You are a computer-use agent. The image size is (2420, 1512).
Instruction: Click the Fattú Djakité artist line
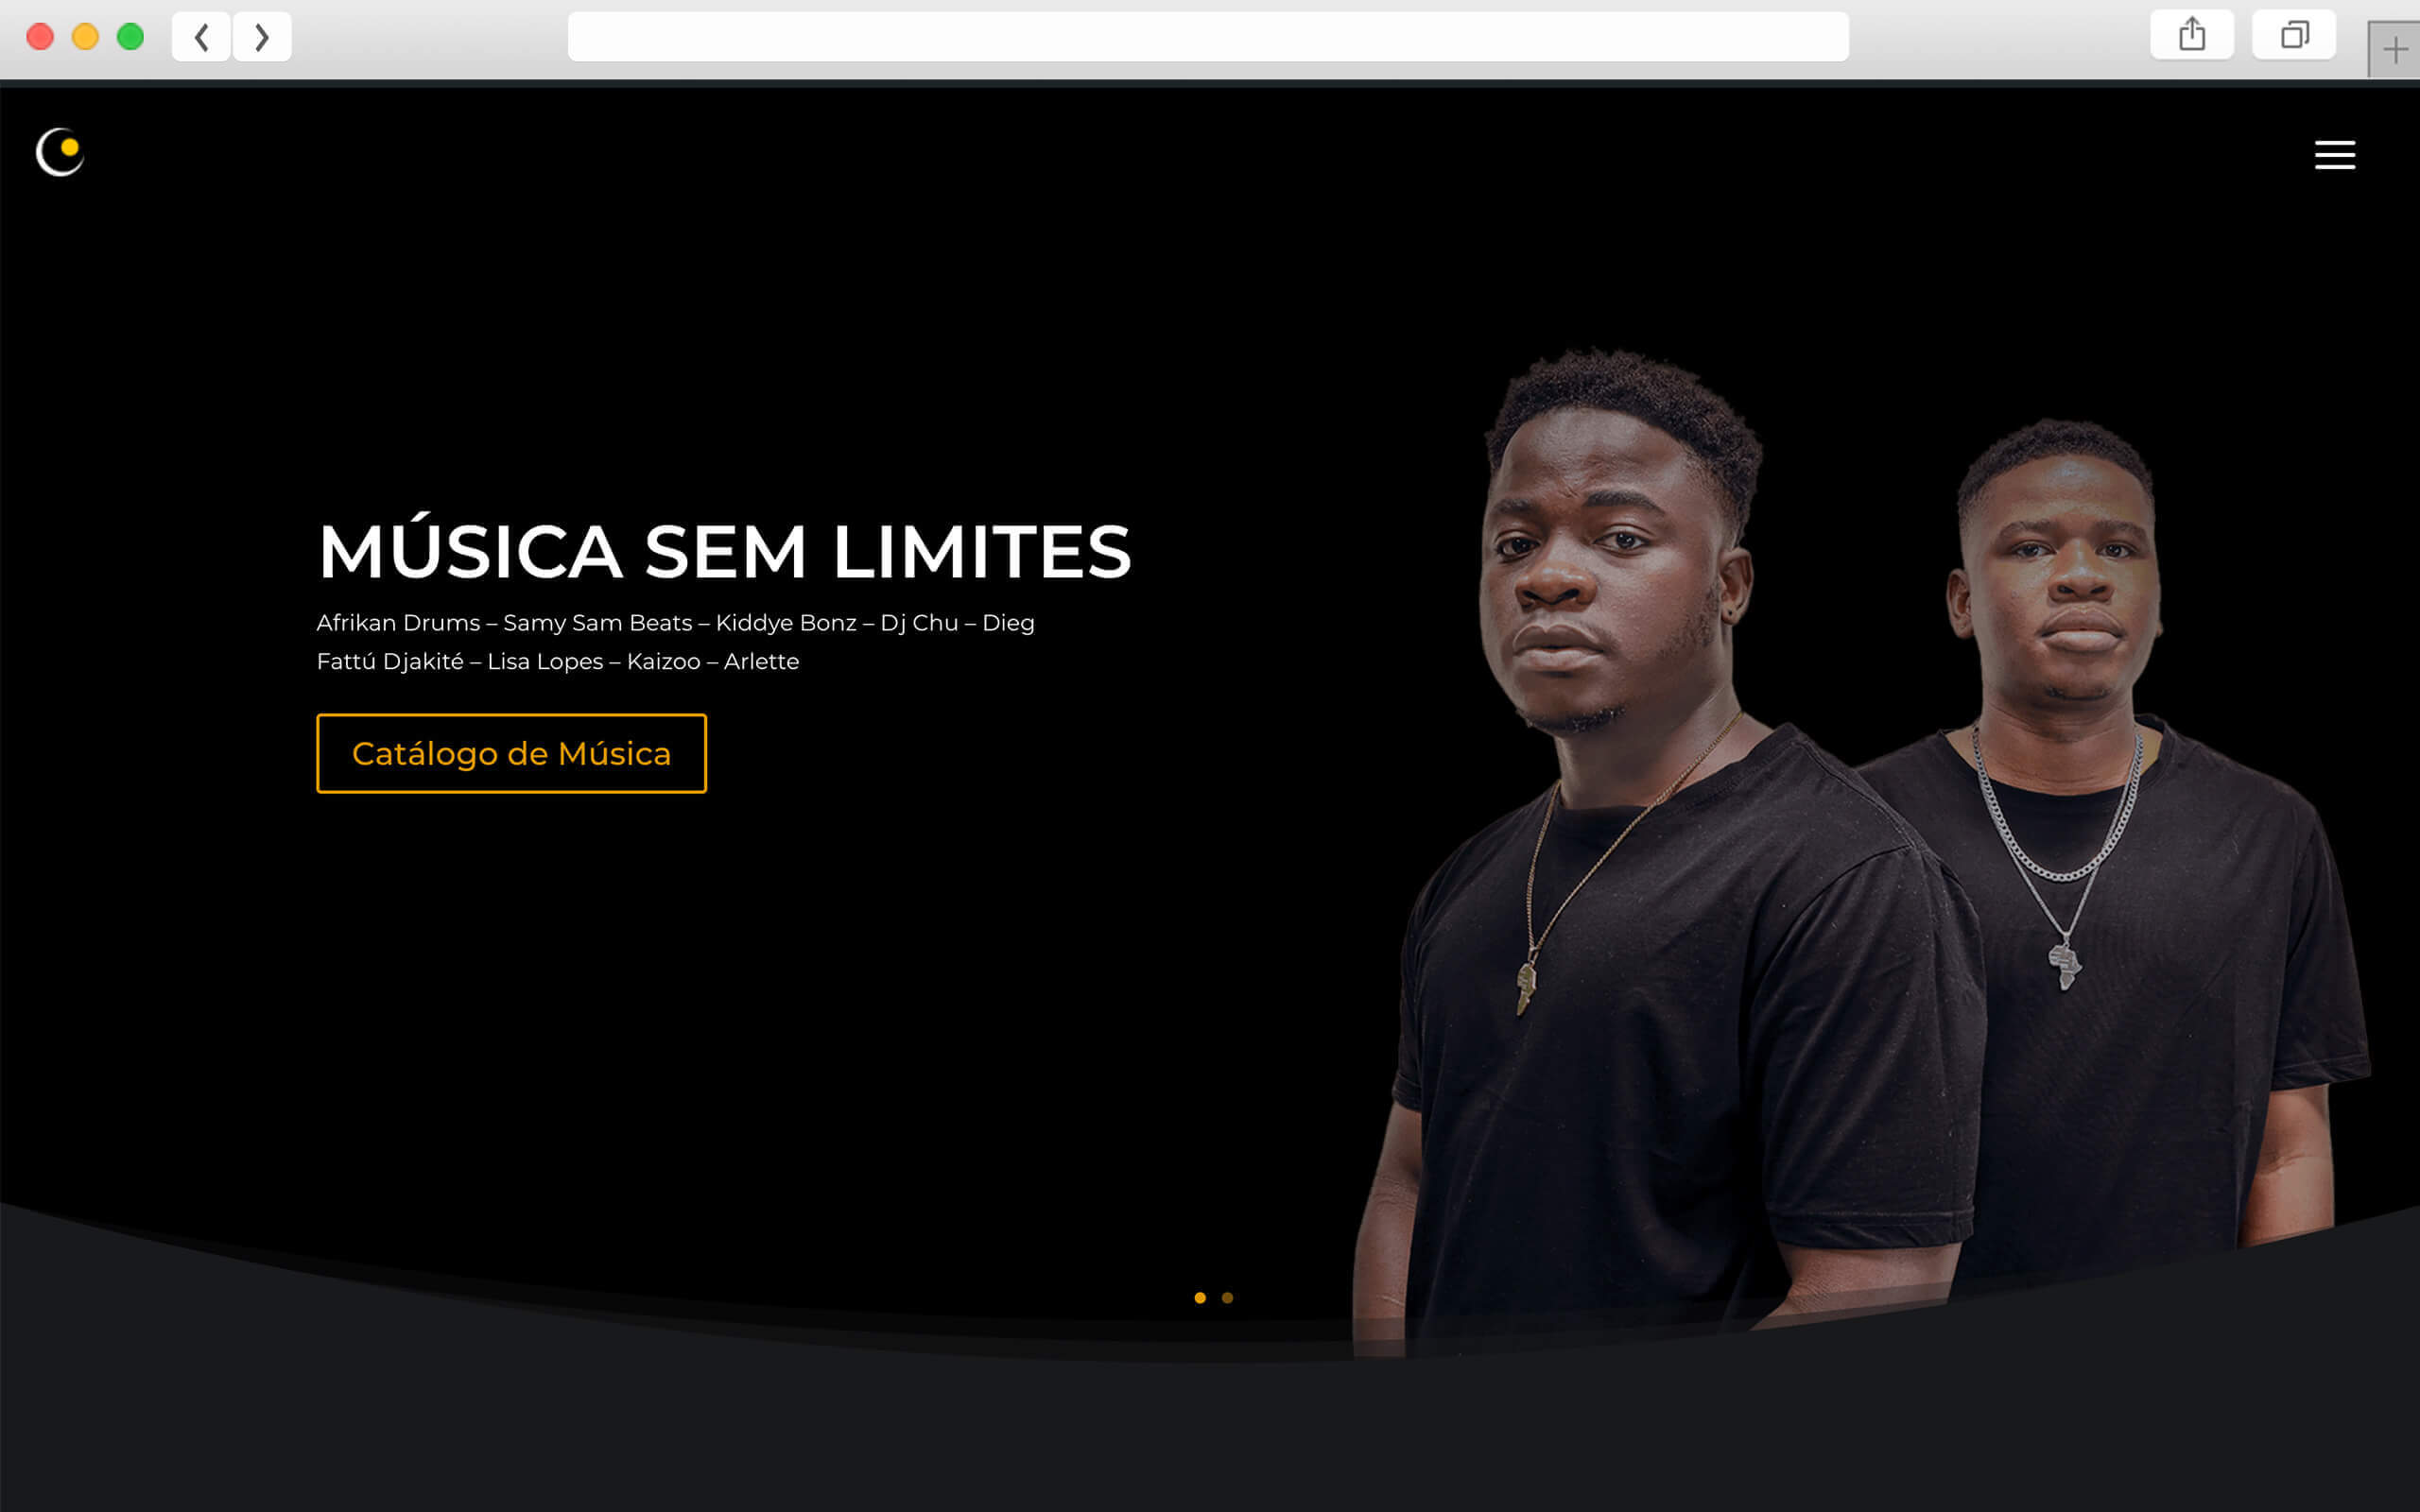coord(558,662)
